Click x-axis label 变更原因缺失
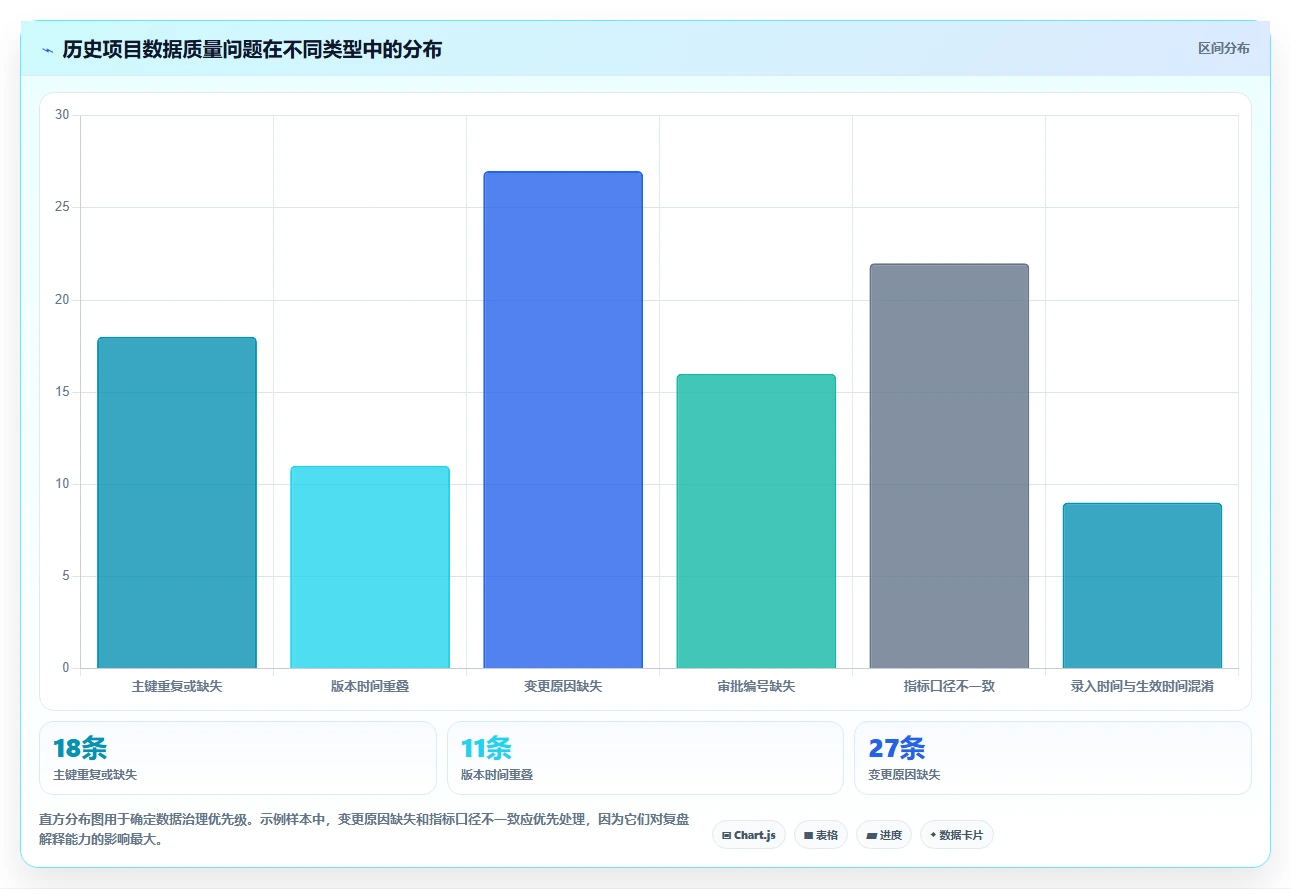 pyautogui.click(x=563, y=687)
